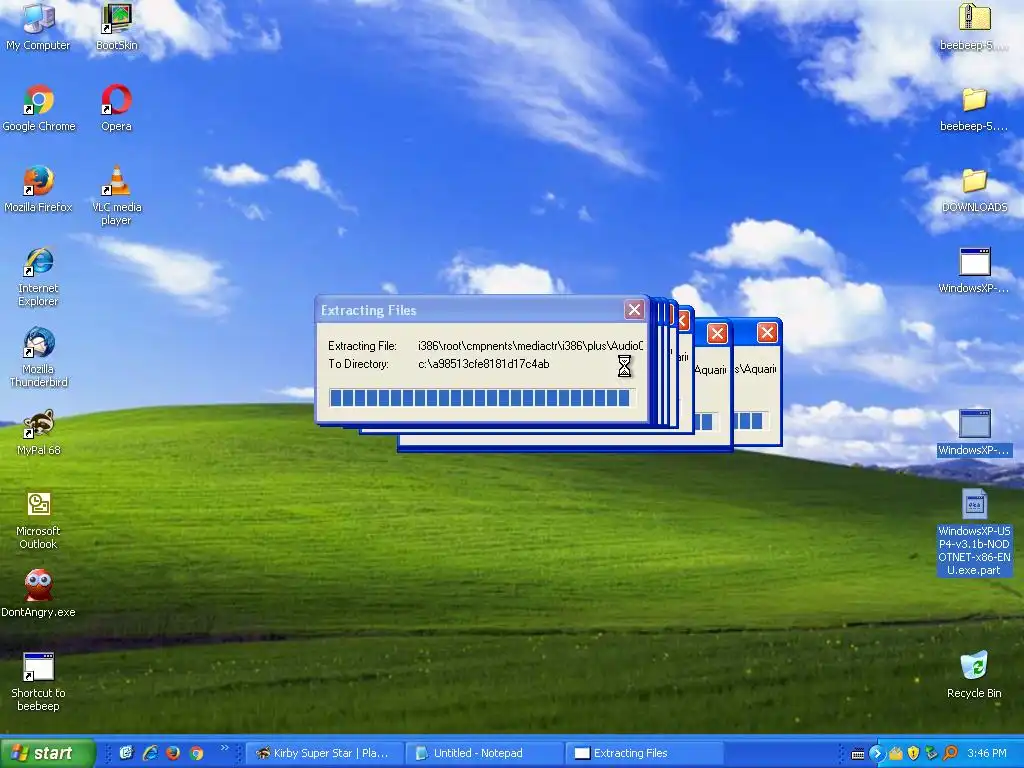Click Show Desktop in Quick Launch
Screen dimensions: 1024x768
(126, 753)
